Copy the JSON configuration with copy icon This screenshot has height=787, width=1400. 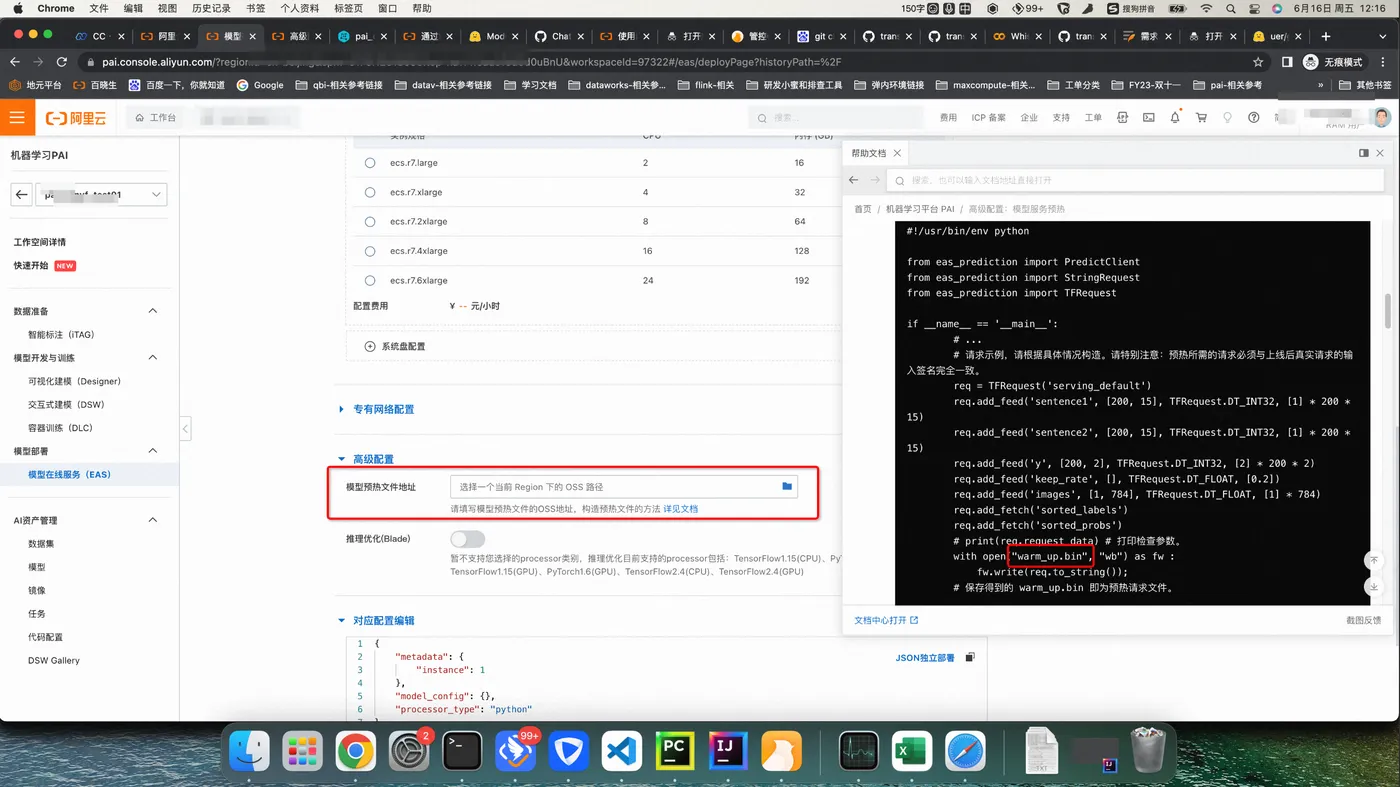pyautogui.click(x=970, y=657)
